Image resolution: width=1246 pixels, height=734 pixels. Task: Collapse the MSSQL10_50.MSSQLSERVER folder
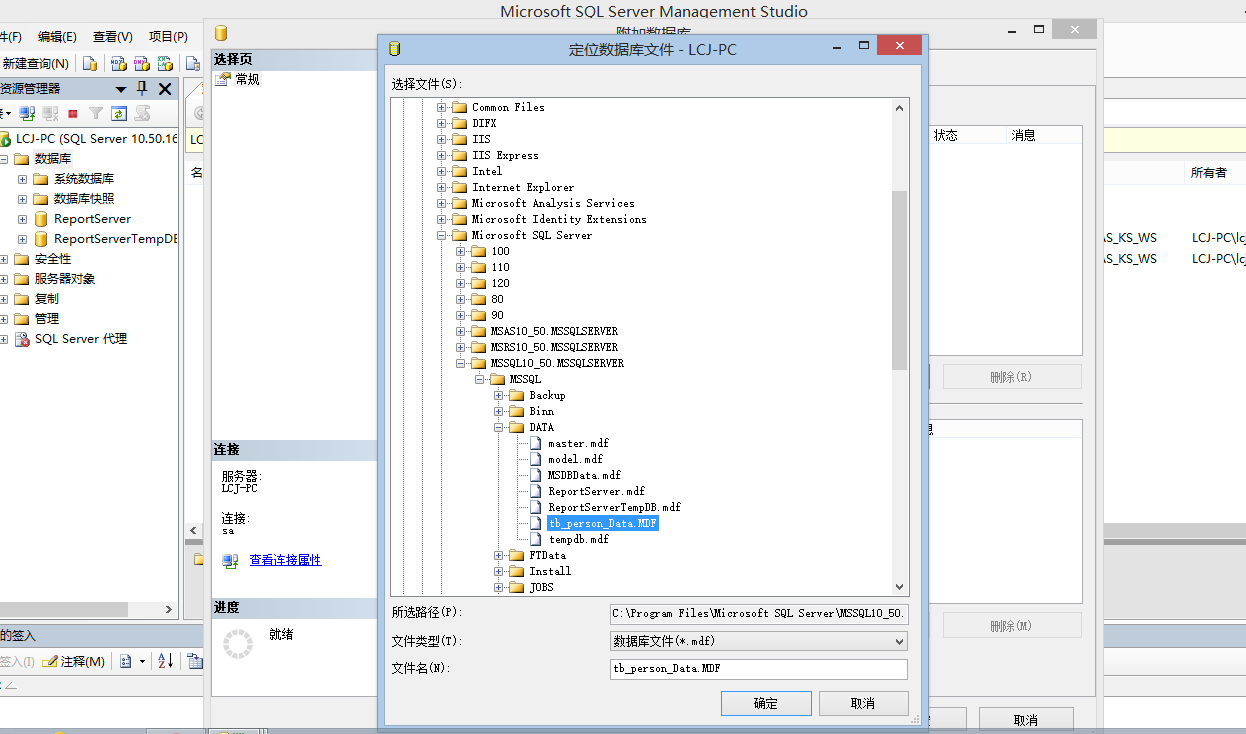coord(461,363)
